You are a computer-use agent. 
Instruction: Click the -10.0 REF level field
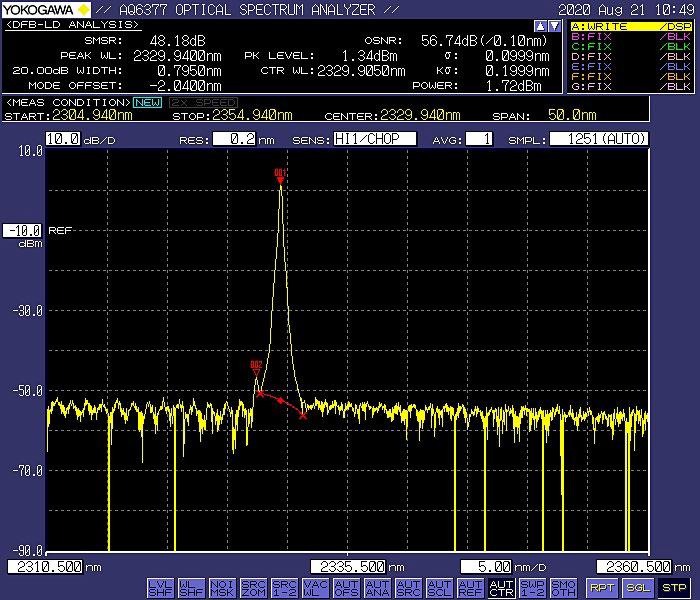(x=23, y=231)
